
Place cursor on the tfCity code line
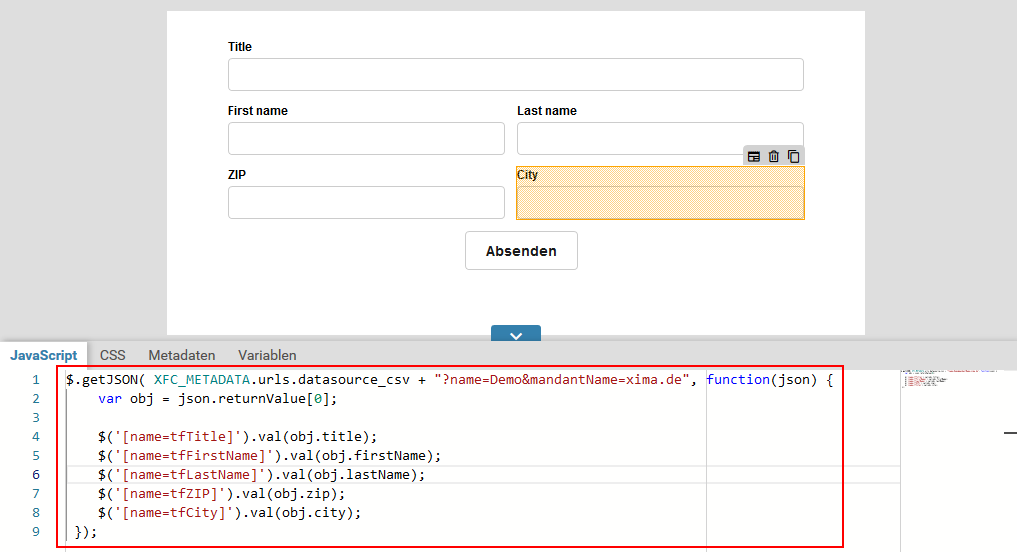(228, 513)
